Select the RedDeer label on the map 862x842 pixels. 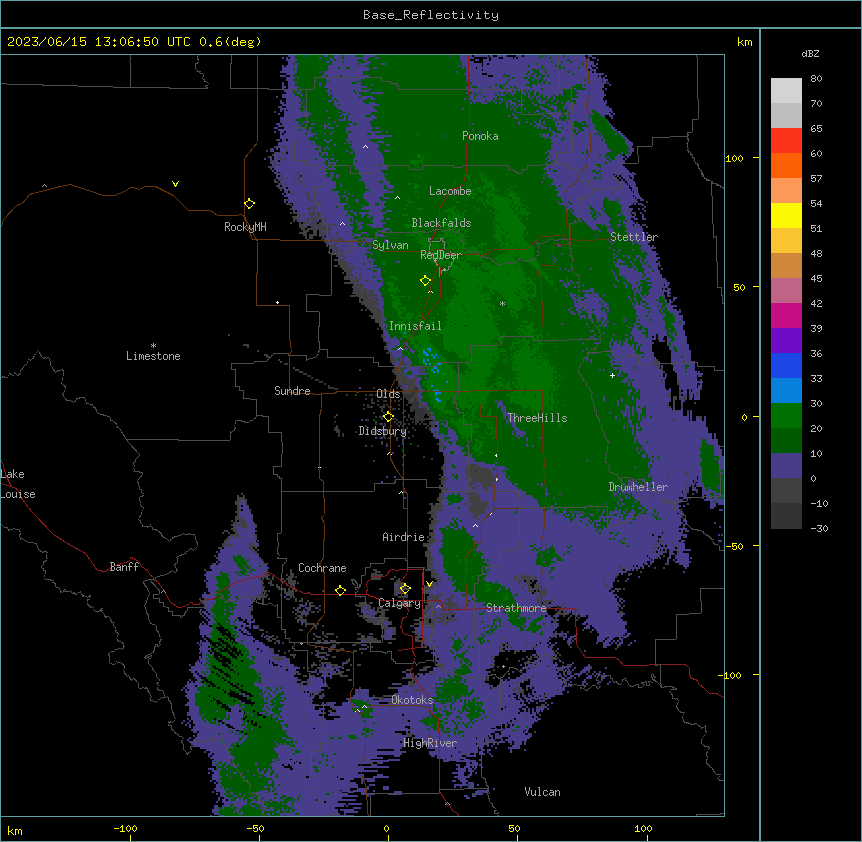tap(441, 255)
